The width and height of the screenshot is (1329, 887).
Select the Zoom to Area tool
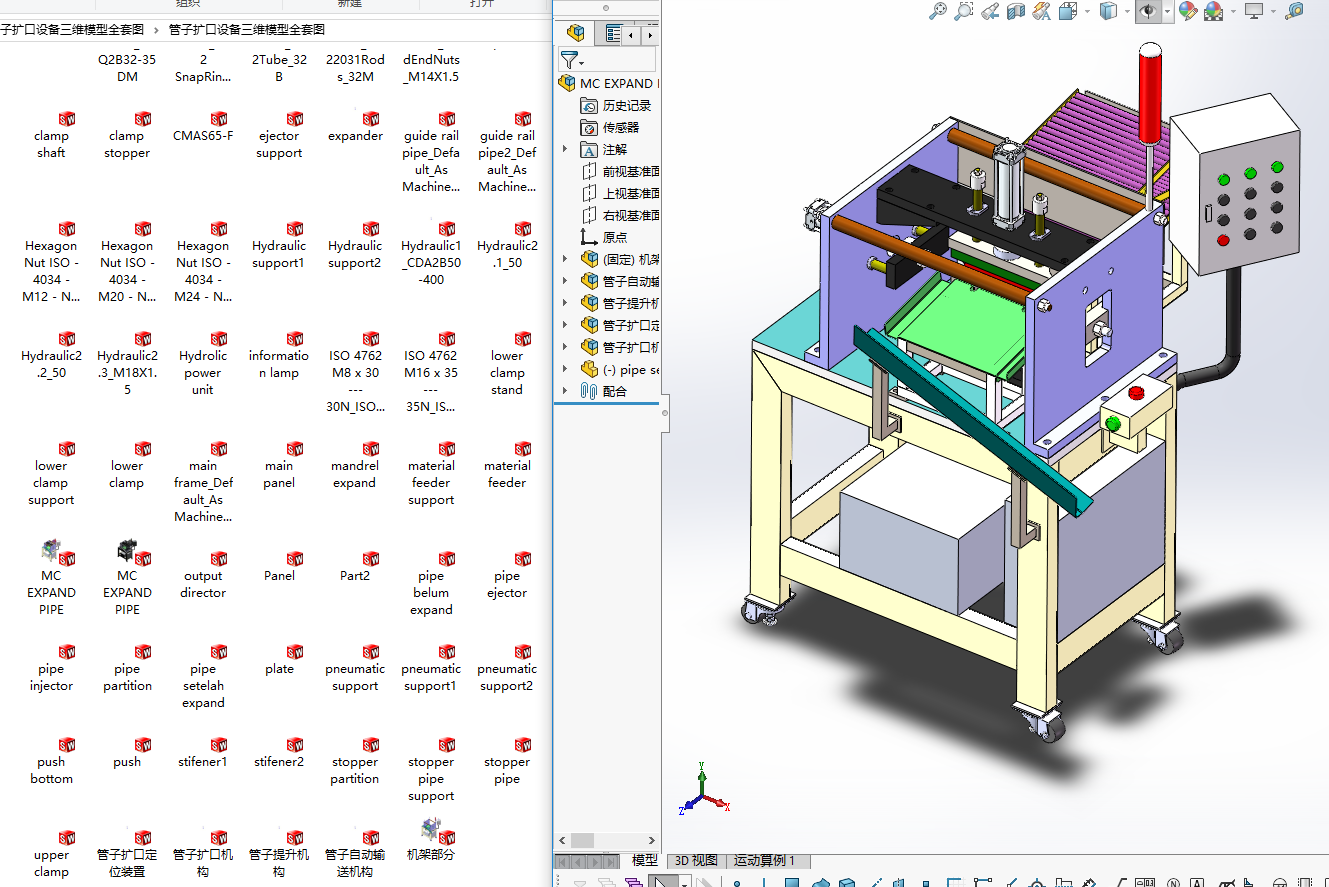pos(963,11)
